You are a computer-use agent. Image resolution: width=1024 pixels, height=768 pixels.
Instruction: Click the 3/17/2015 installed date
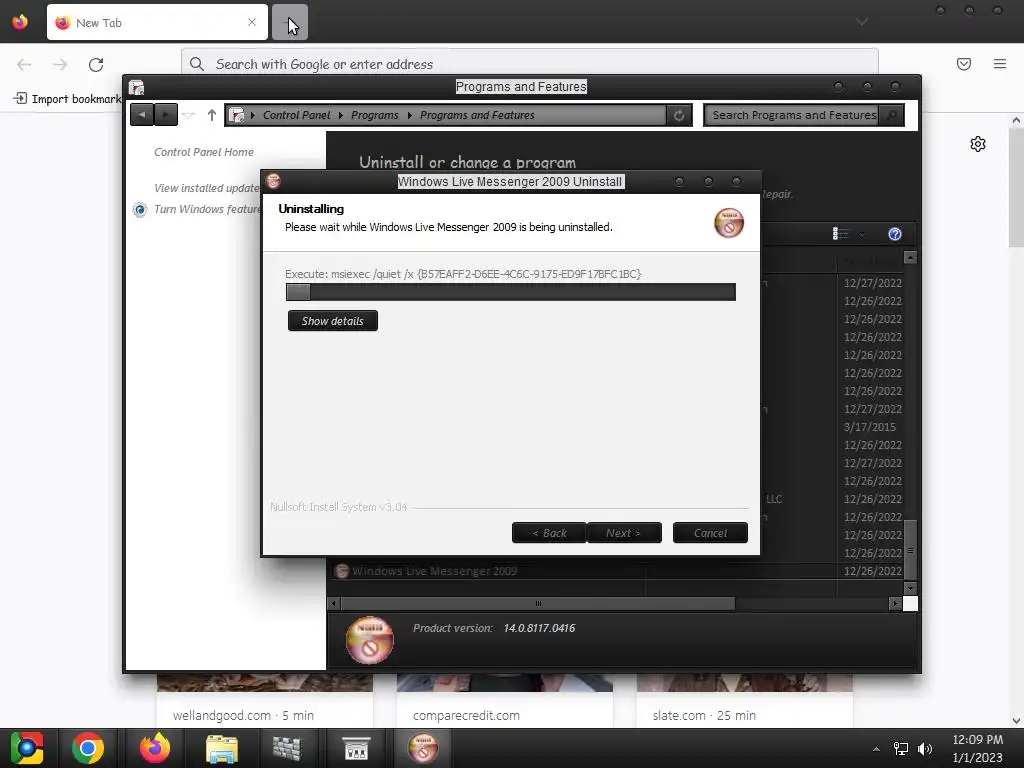[869, 427]
